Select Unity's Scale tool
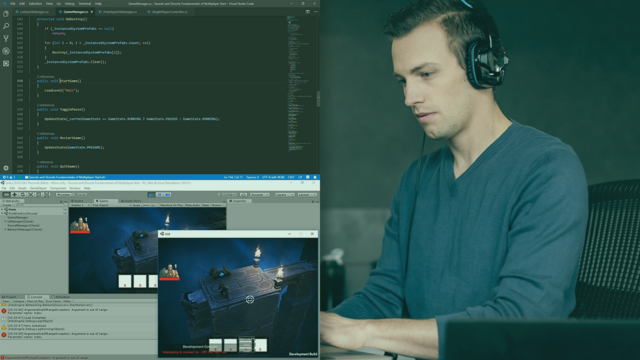This screenshot has width=640, height=360. coord(30,195)
